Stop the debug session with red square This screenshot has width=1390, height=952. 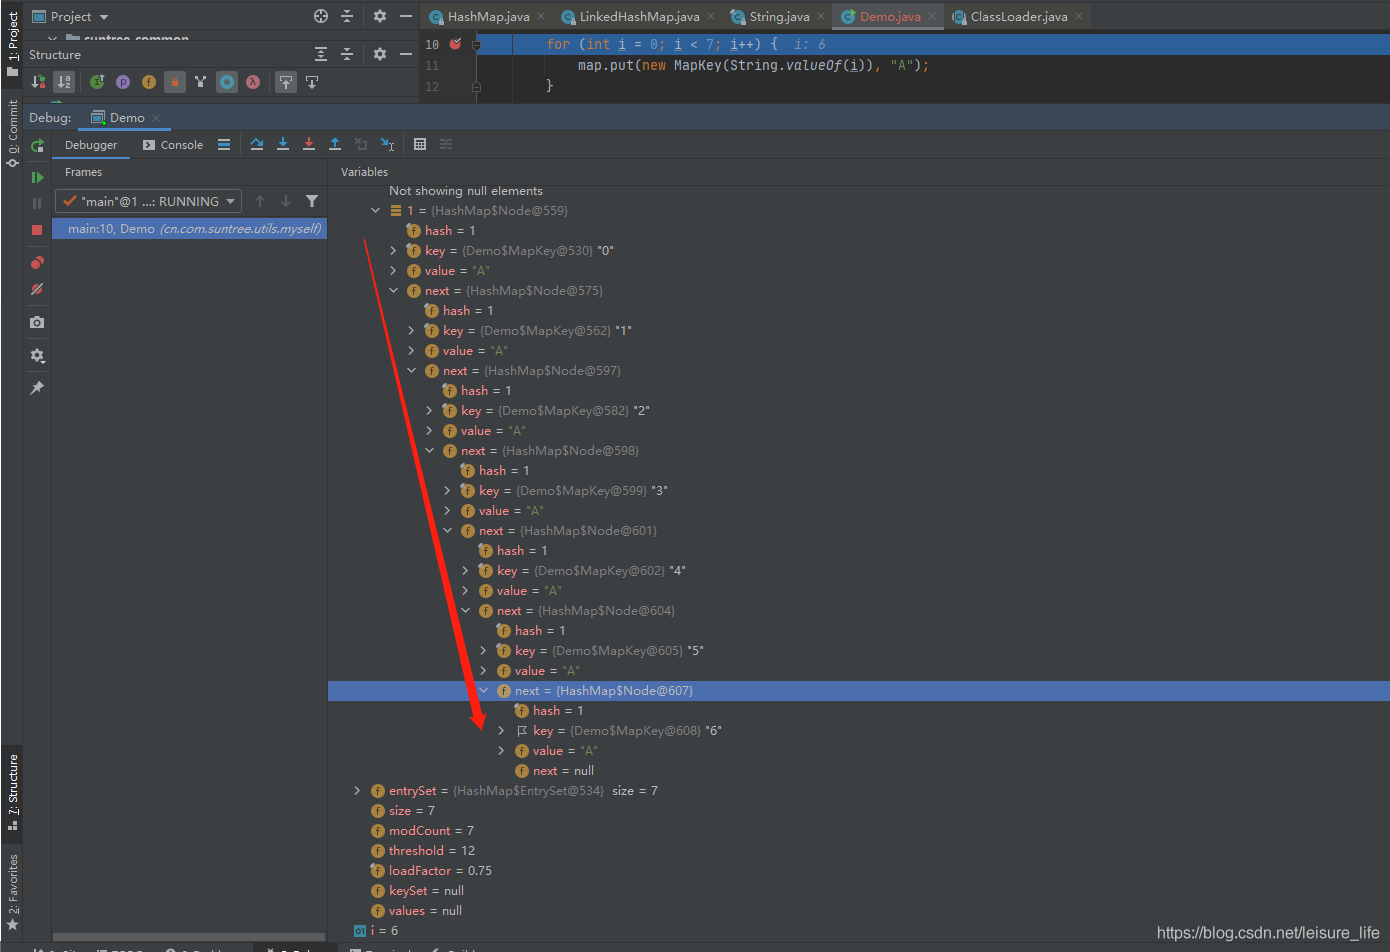point(37,230)
